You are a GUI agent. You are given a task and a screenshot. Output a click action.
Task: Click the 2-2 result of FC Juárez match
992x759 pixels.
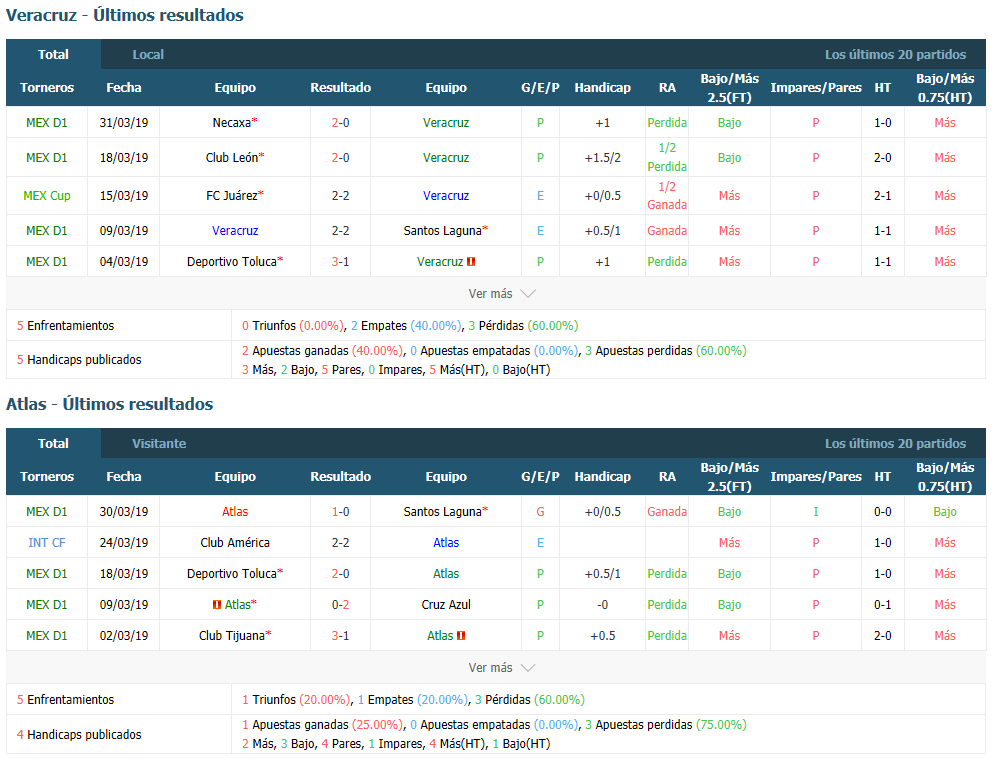[340, 195]
